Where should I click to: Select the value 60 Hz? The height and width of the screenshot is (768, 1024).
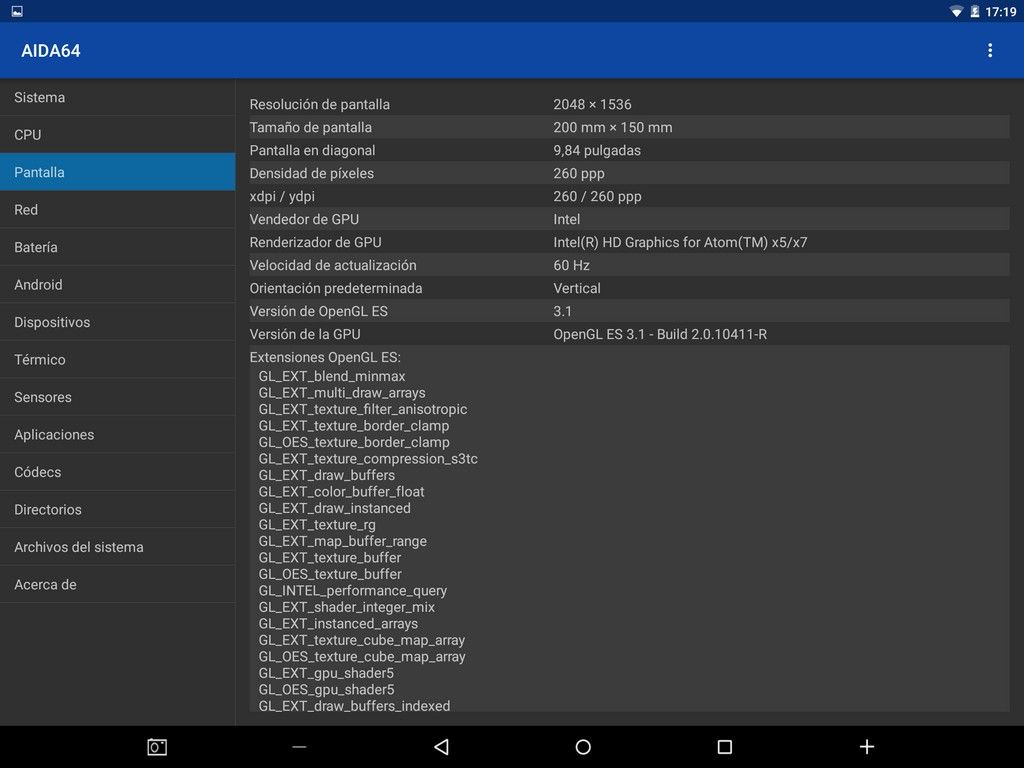click(x=571, y=265)
